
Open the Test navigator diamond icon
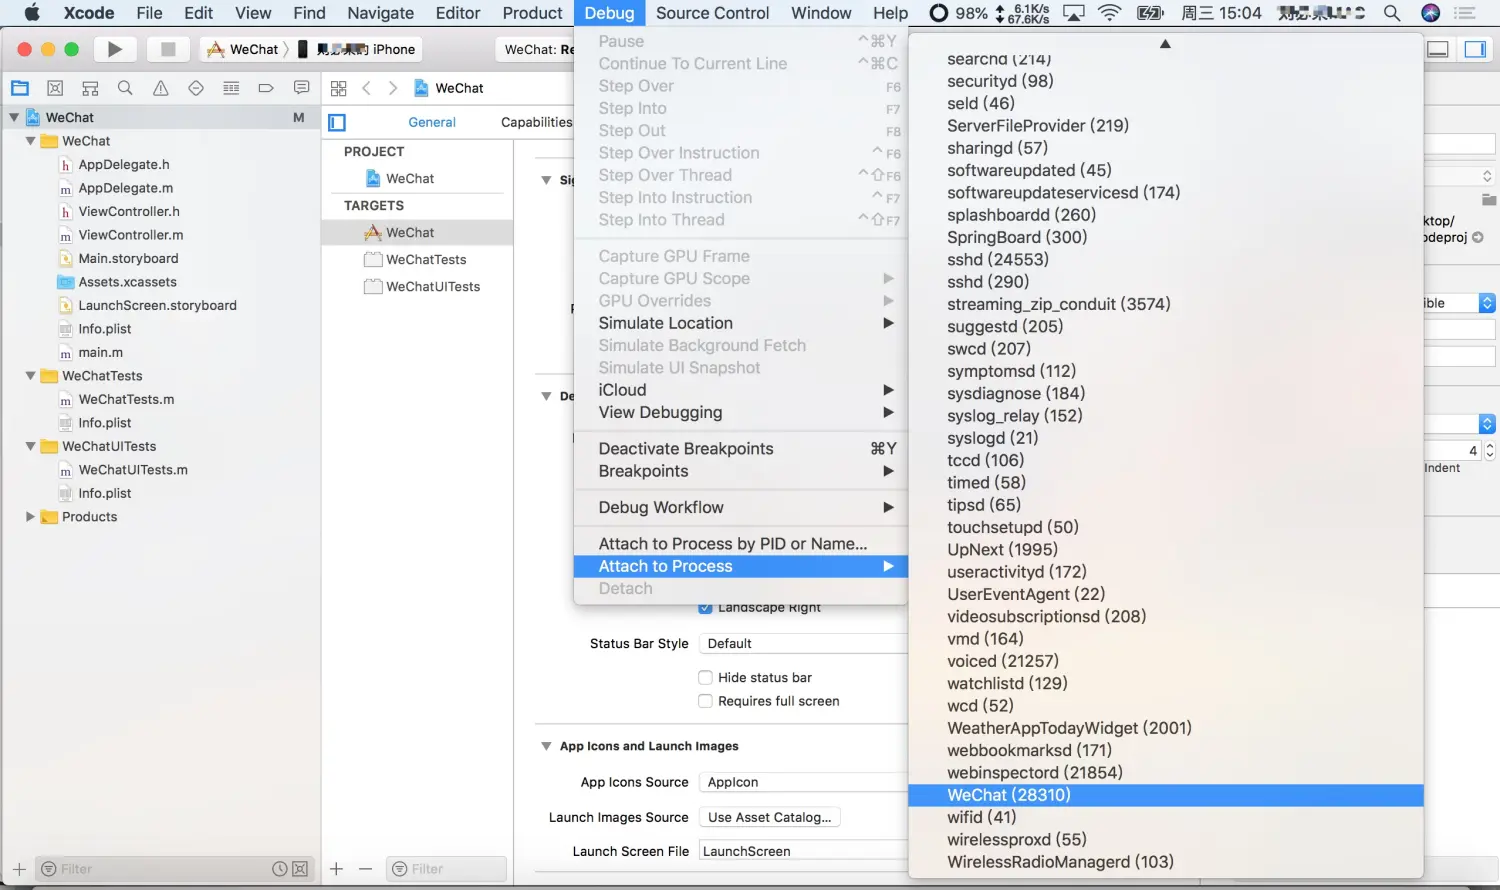coord(196,88)
